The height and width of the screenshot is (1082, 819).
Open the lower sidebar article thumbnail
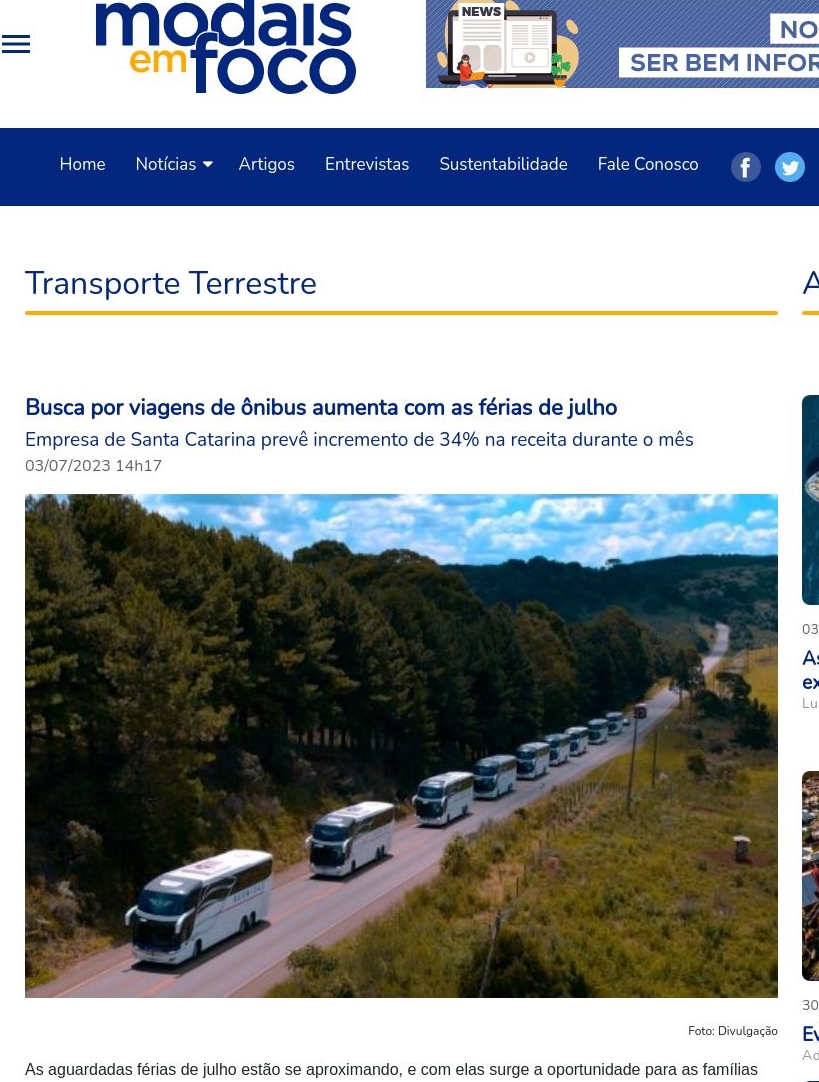(810, 876)
